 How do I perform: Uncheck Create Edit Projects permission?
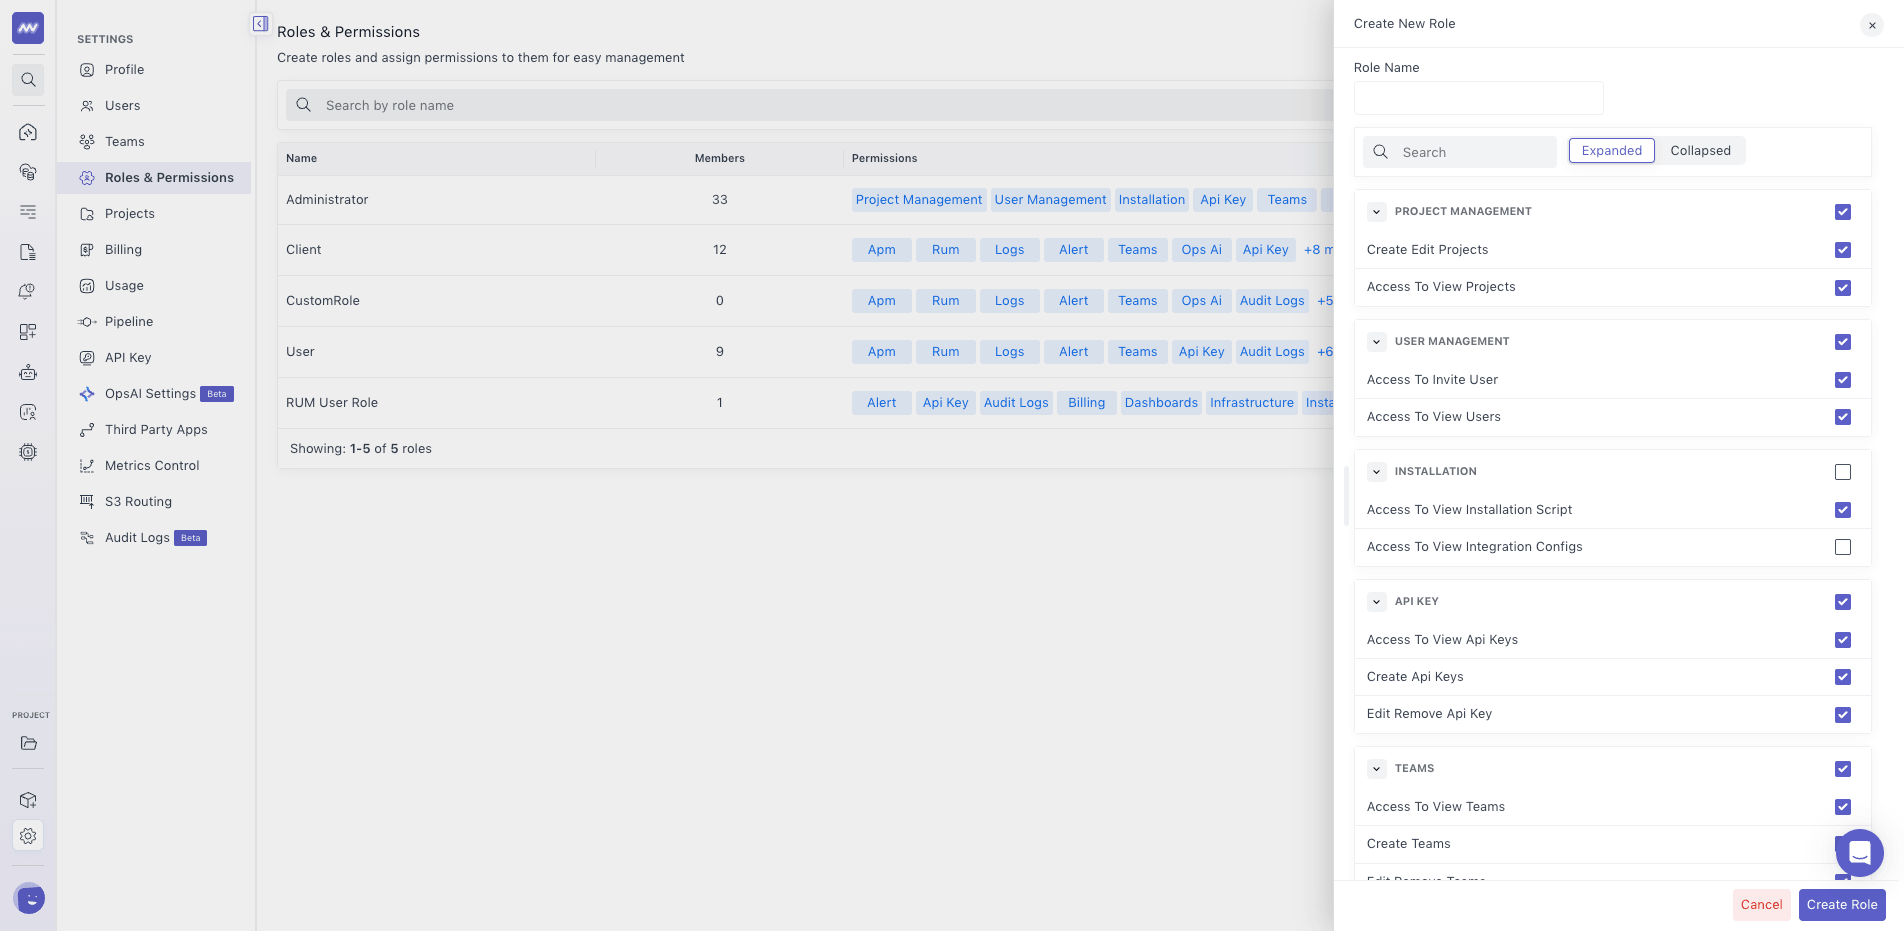pos(1843,250)
